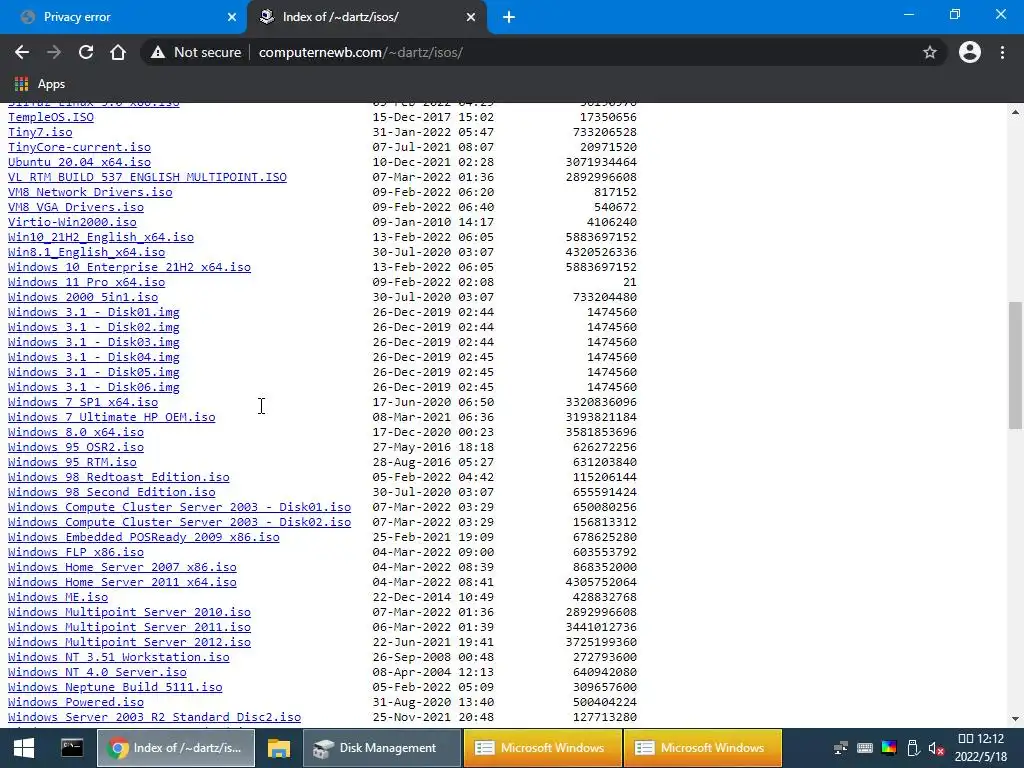Click the Windows_8.0_x64.iso link
Viewport: 1024px width, 768px height.
[x=76, y=432]
